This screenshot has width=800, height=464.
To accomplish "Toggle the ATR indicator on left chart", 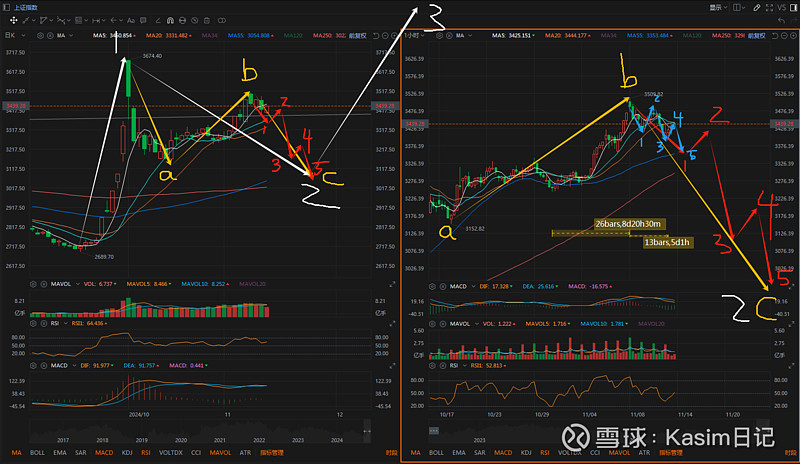I will [245, 452].
